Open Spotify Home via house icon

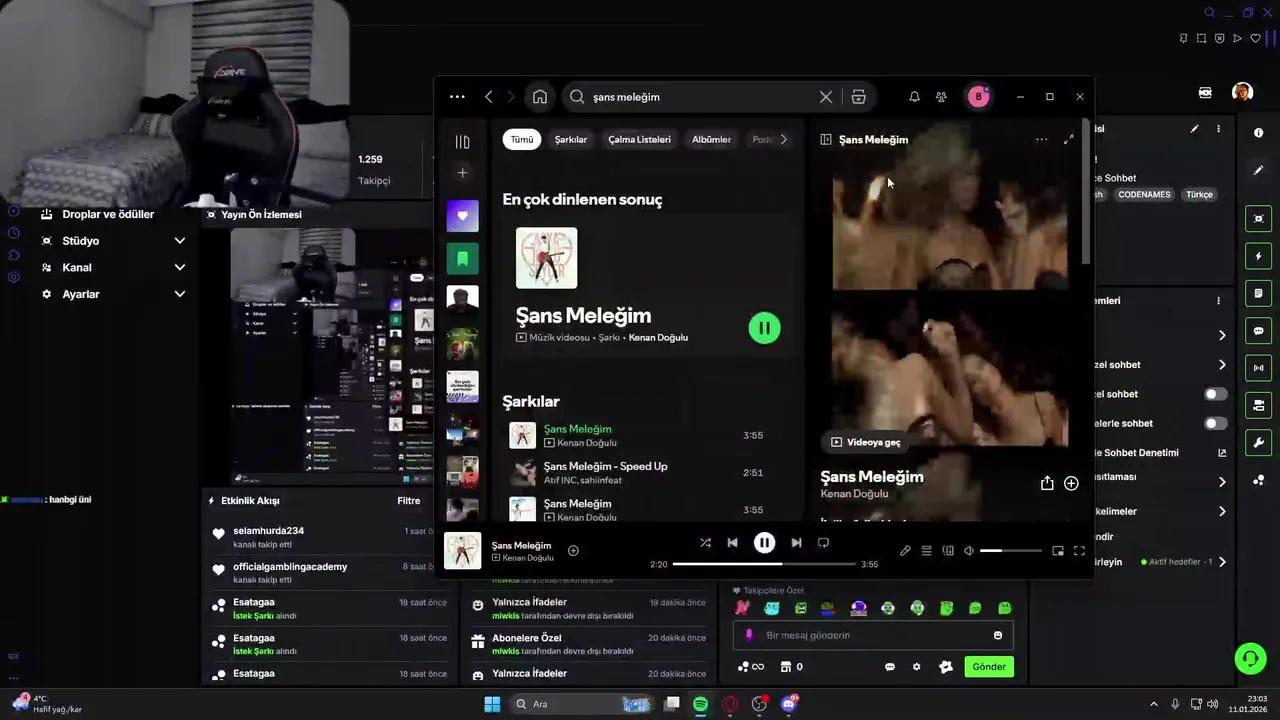pos(540,97)
